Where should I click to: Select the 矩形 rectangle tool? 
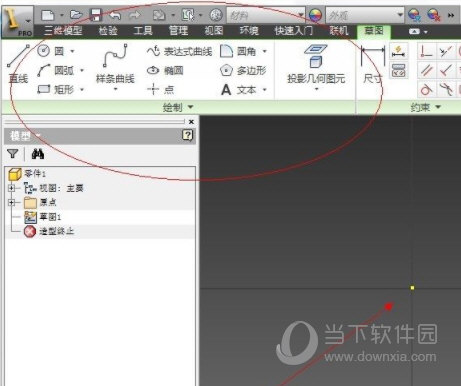pyautogui.click(x=55, y=89)
